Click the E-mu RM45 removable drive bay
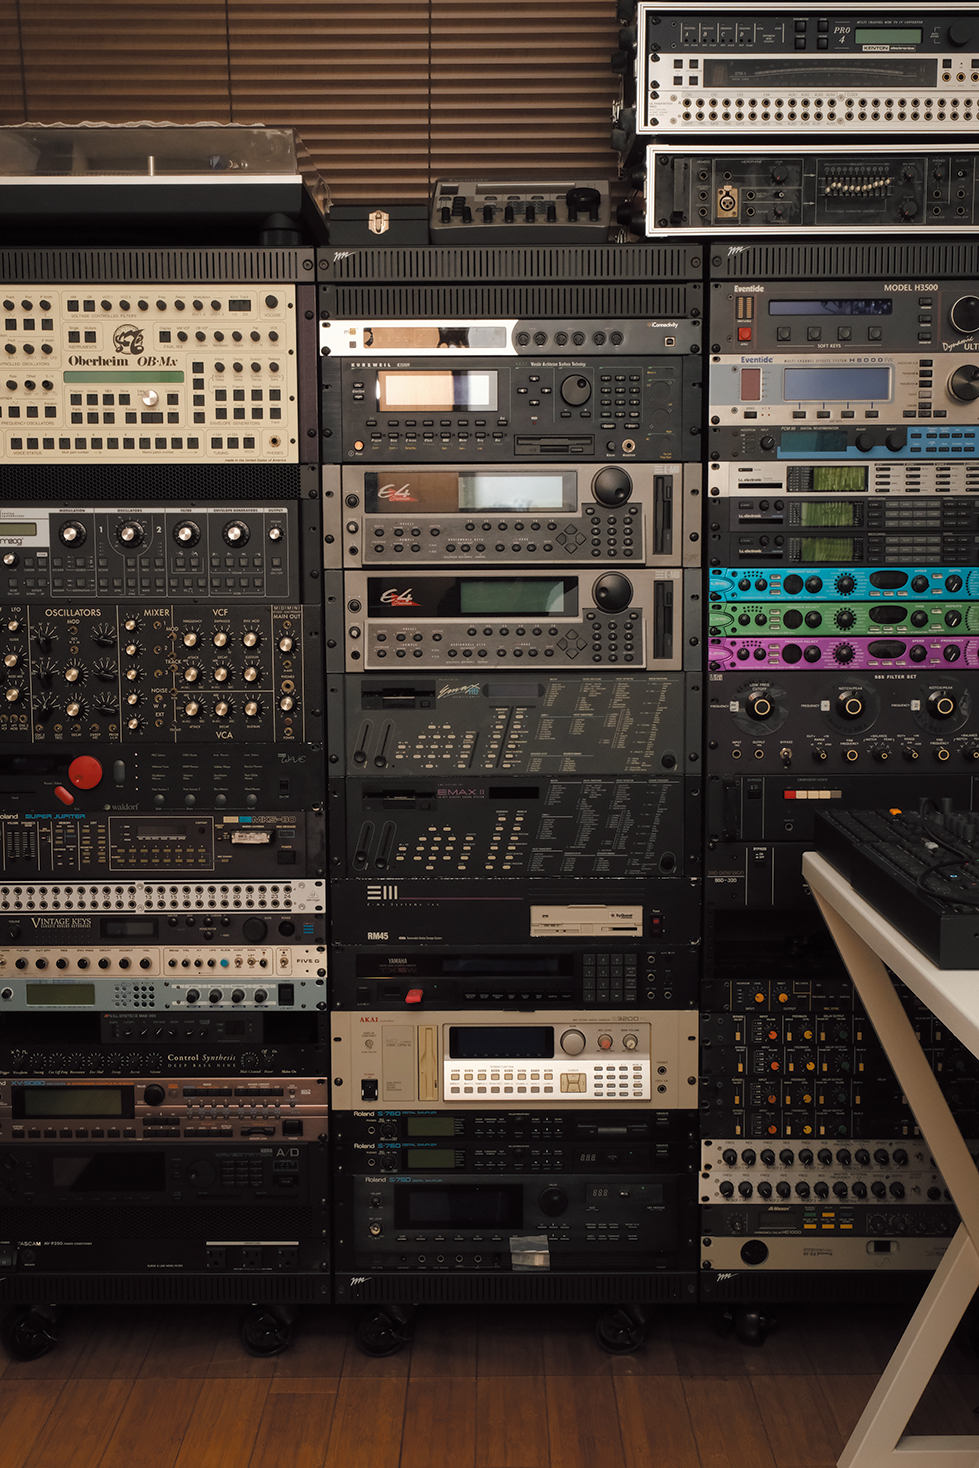The image size is (979, 1468). tap(585, 920)
